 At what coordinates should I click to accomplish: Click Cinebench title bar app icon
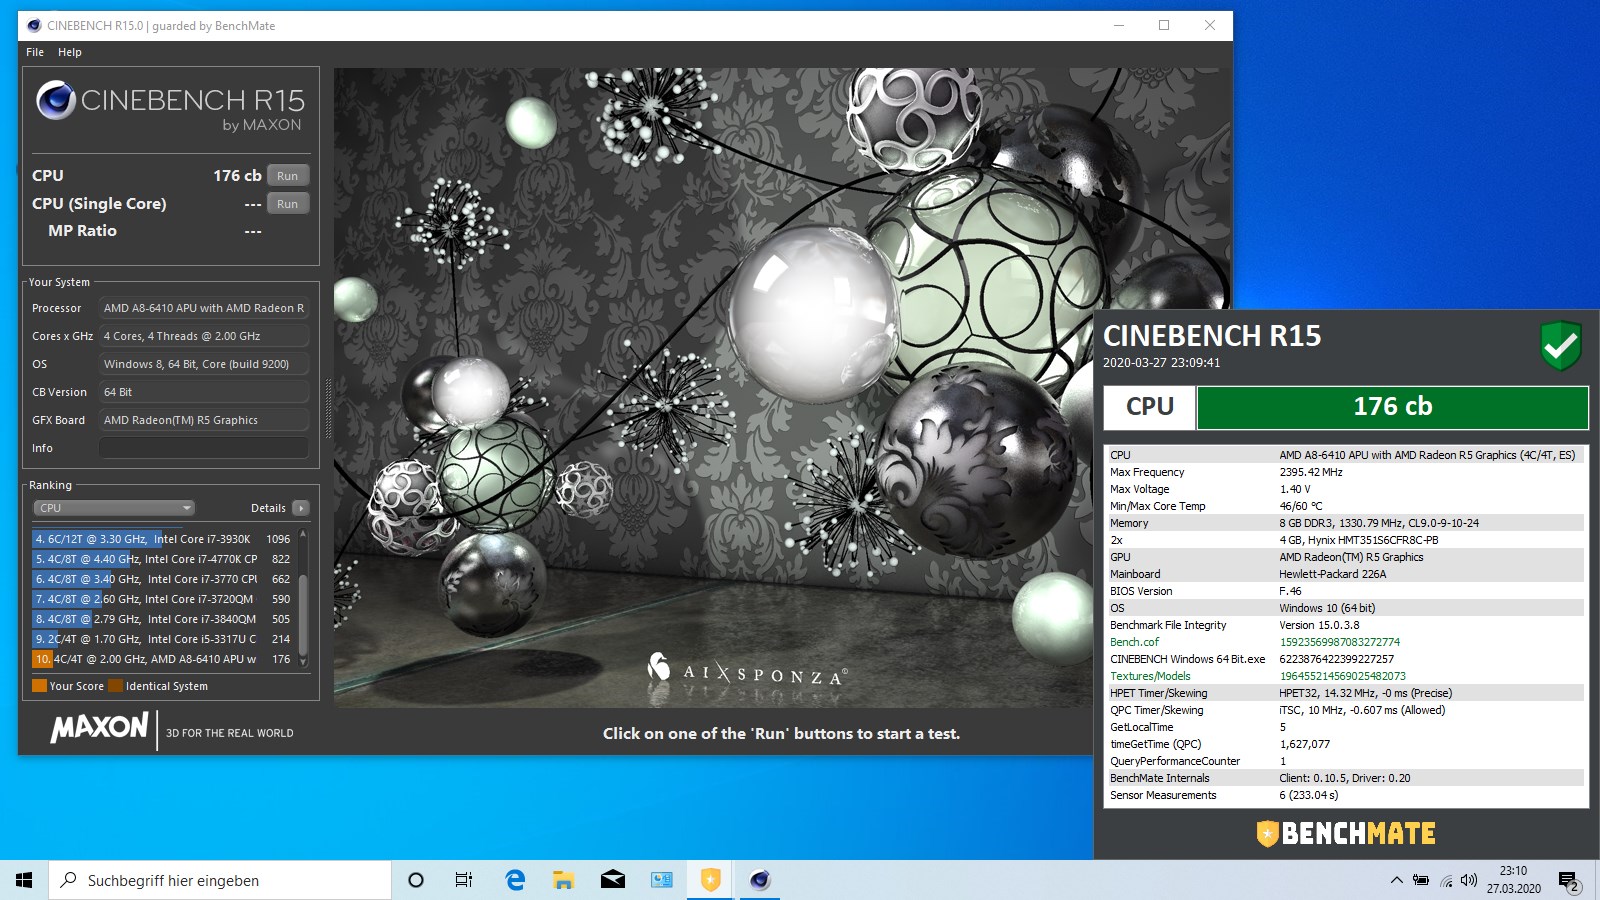[x=34, y=25]
